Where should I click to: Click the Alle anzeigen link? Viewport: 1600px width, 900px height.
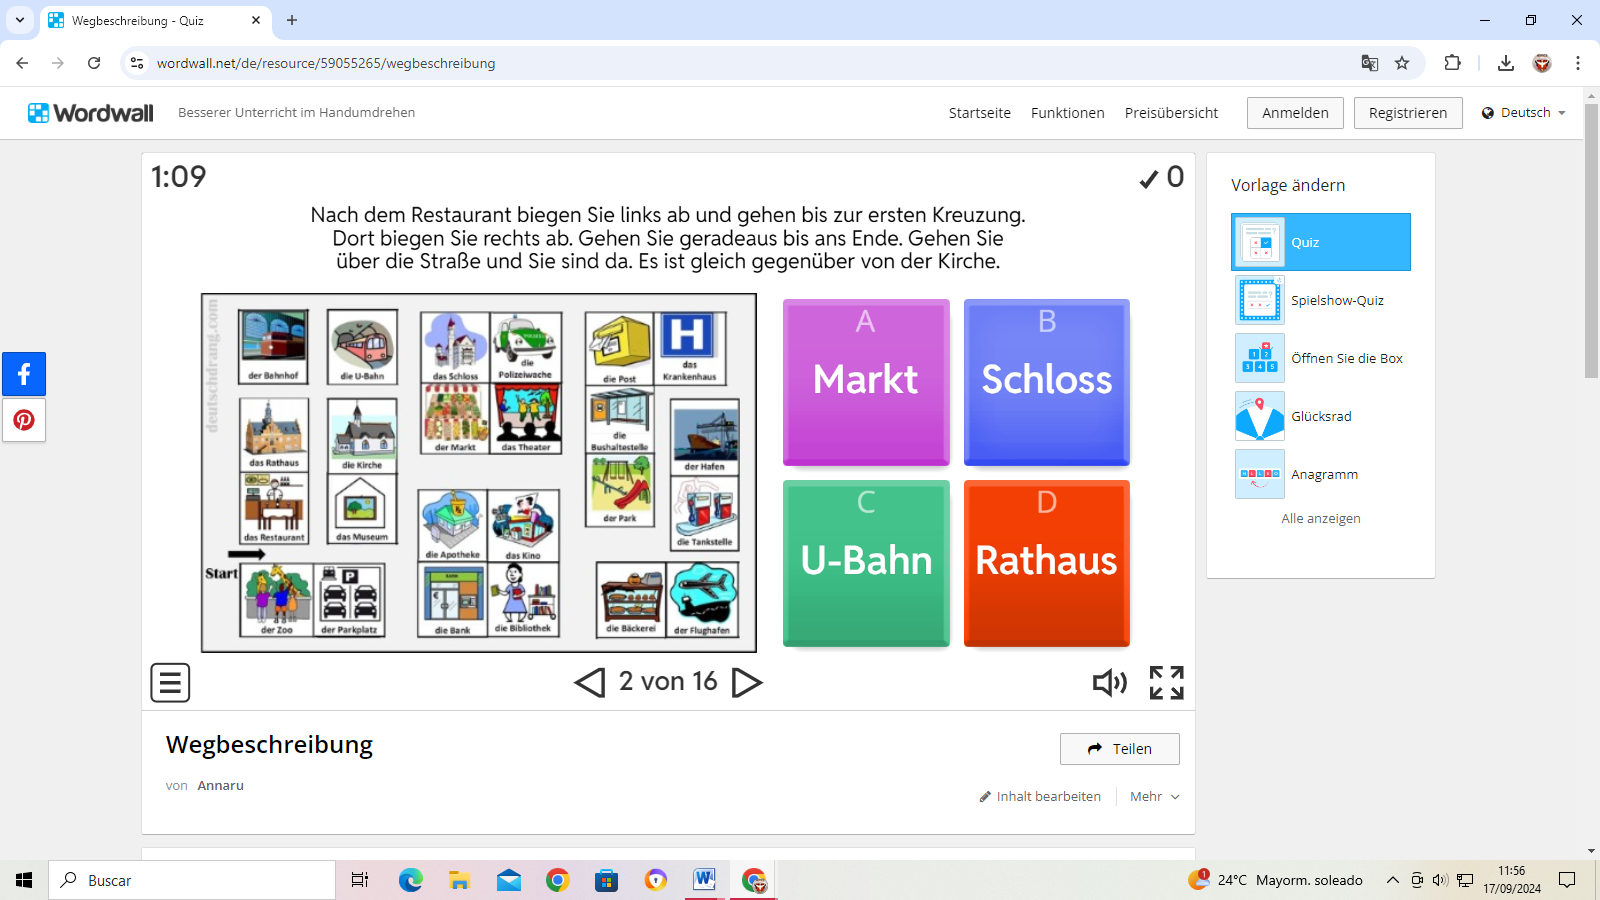tap(1321, 518)
